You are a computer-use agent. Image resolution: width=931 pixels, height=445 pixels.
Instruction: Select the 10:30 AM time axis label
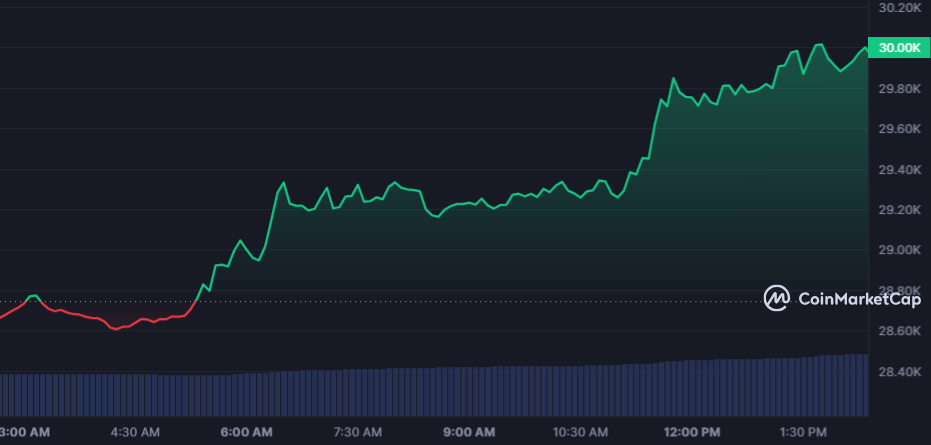(x=580, y=432)
